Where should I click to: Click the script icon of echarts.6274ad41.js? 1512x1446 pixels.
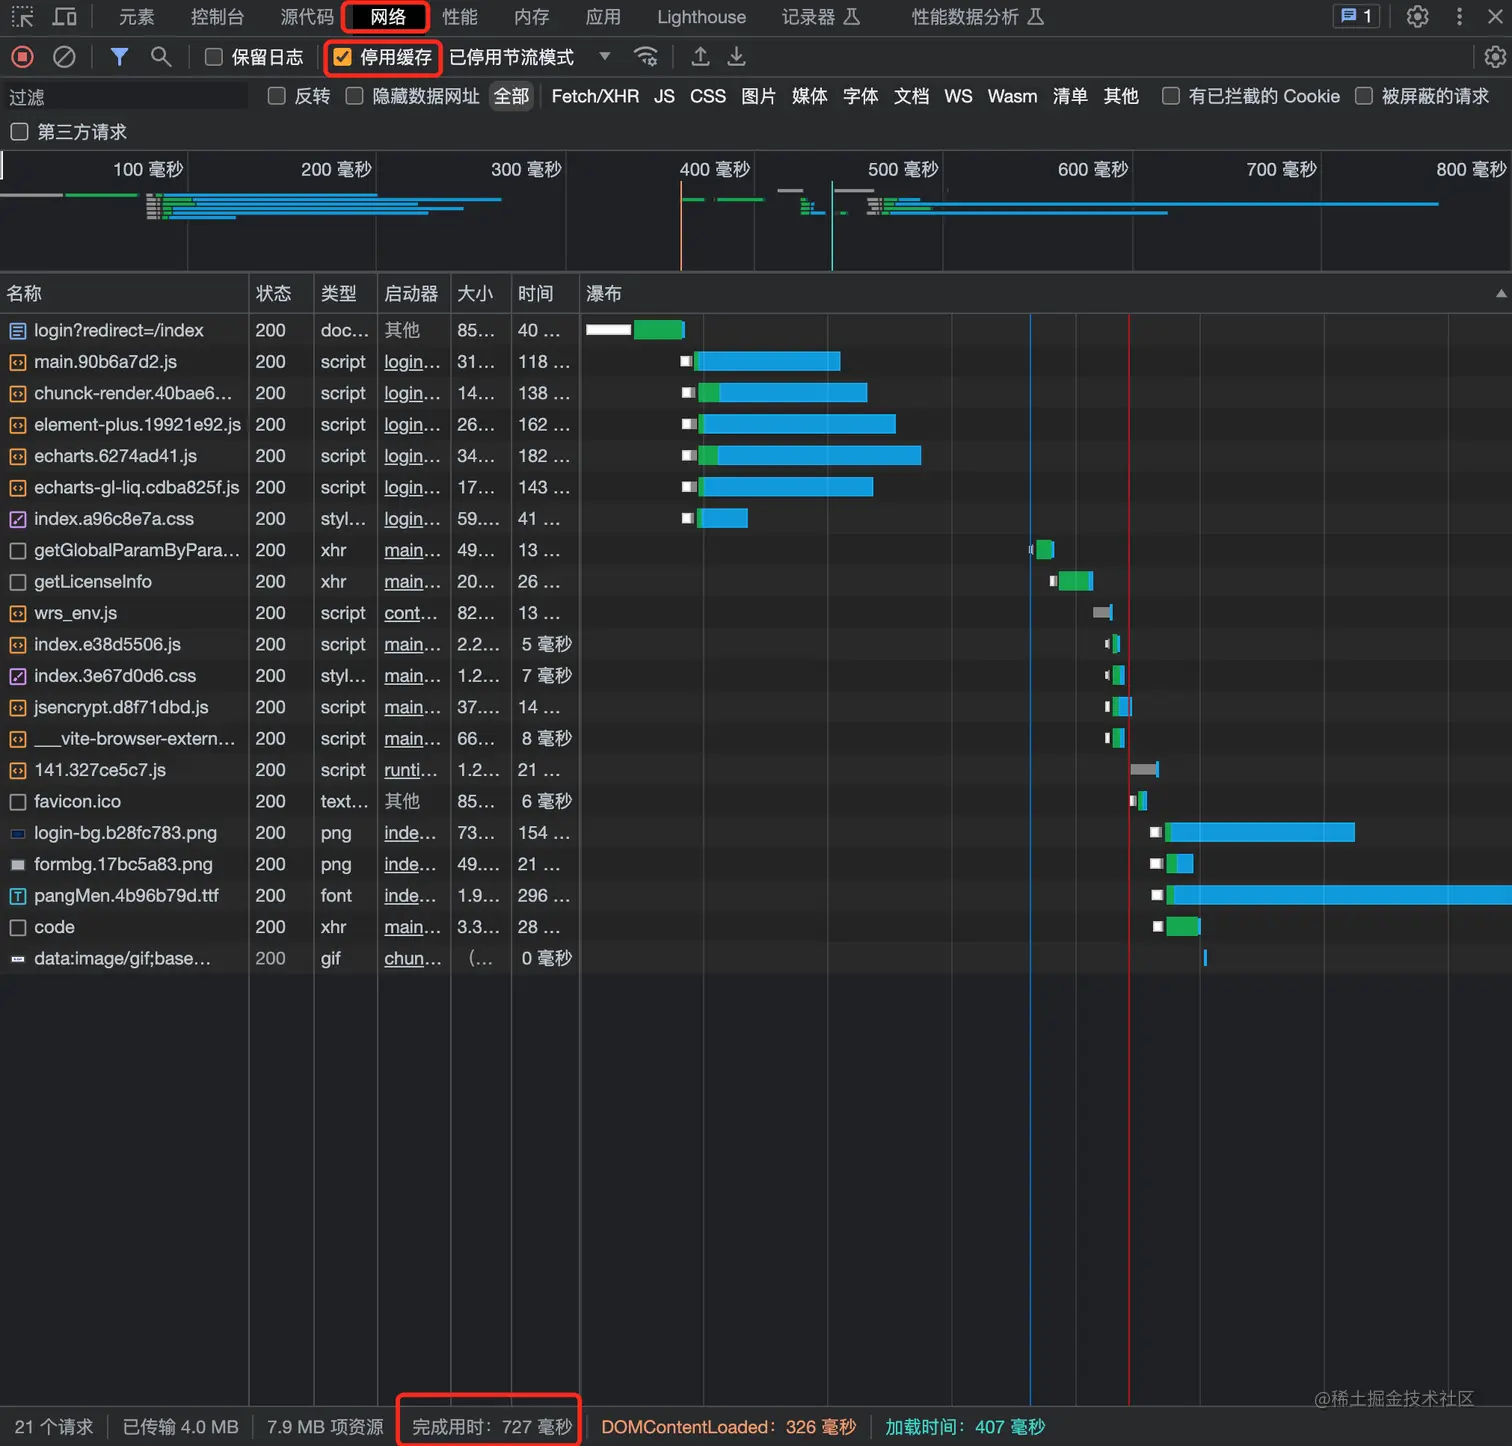18,456
